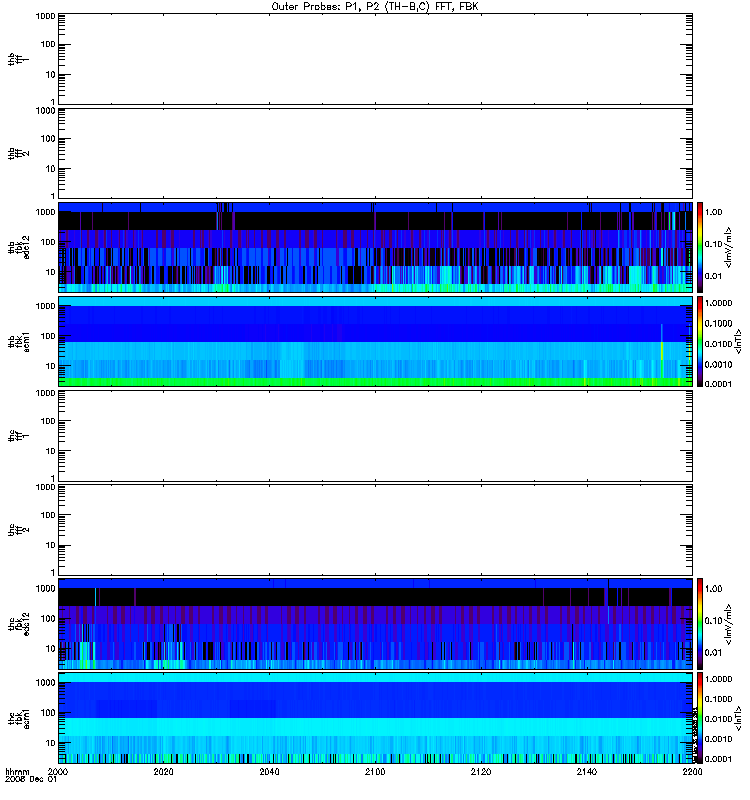Click the "0.01" tick on the thb edc12 color bar

pyautogui.click(x=713, y=276)
